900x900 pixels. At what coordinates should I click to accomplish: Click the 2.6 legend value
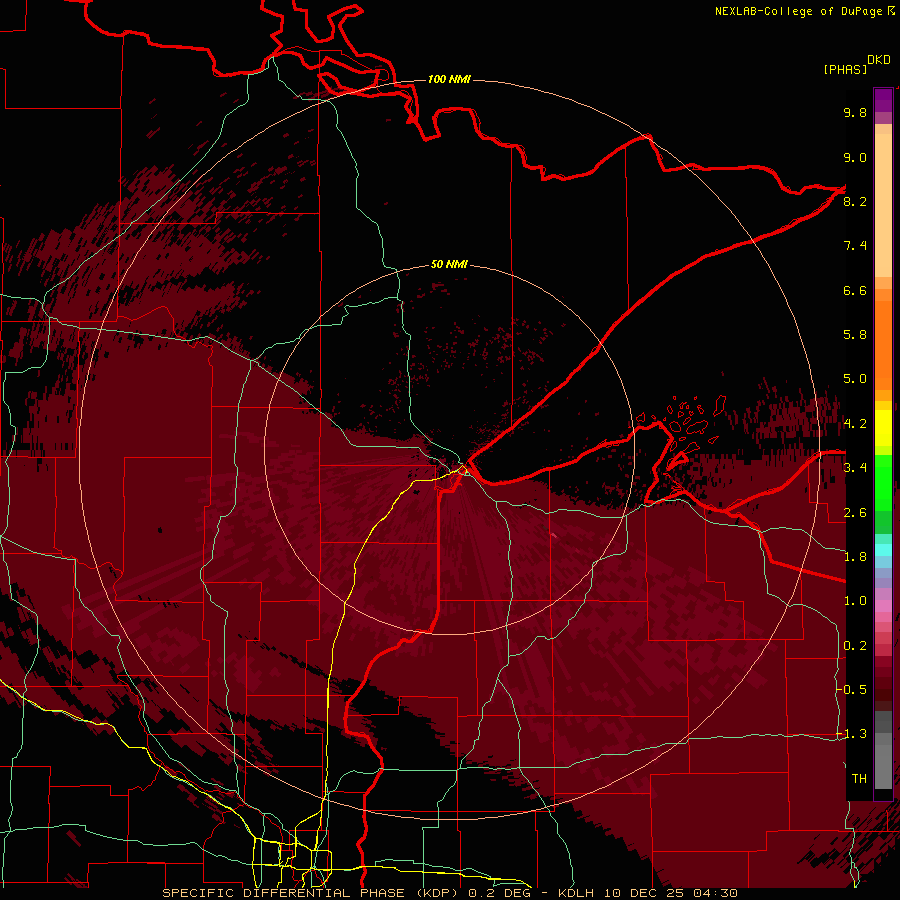point(855,513)
